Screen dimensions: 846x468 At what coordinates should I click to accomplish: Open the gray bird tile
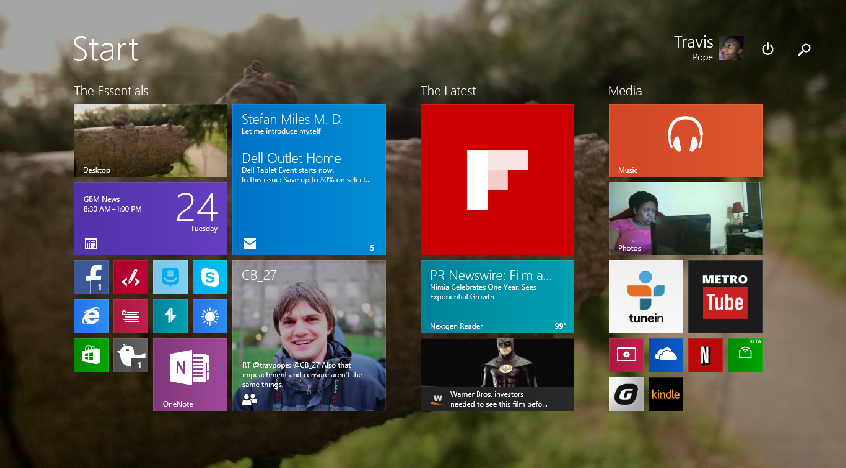tap(131, 355)
